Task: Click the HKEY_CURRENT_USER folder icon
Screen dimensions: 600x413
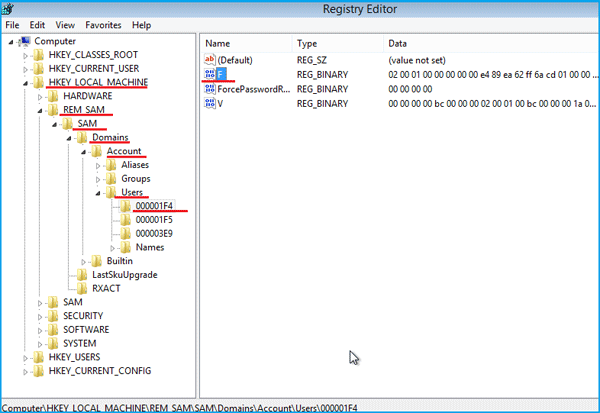Action: coord(39,69)
